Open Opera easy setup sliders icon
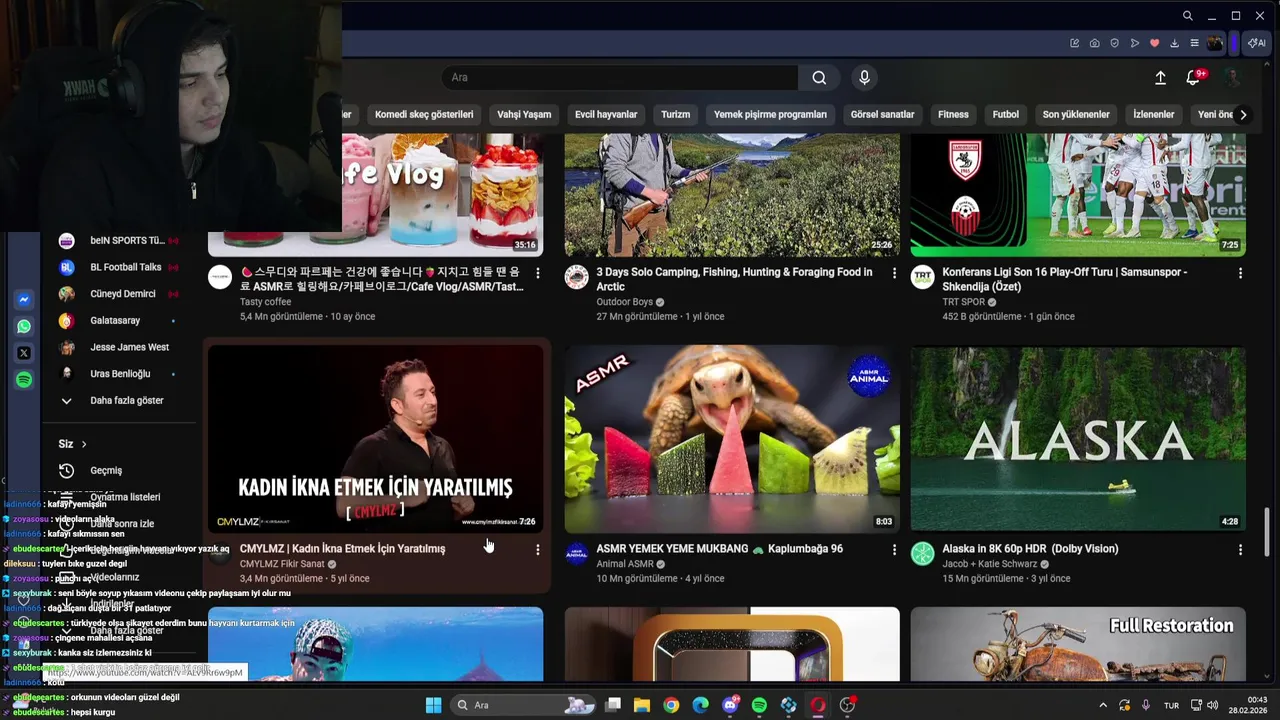Image resolution: width=1280 pixels, height=720 pixels. [1194, 43]
